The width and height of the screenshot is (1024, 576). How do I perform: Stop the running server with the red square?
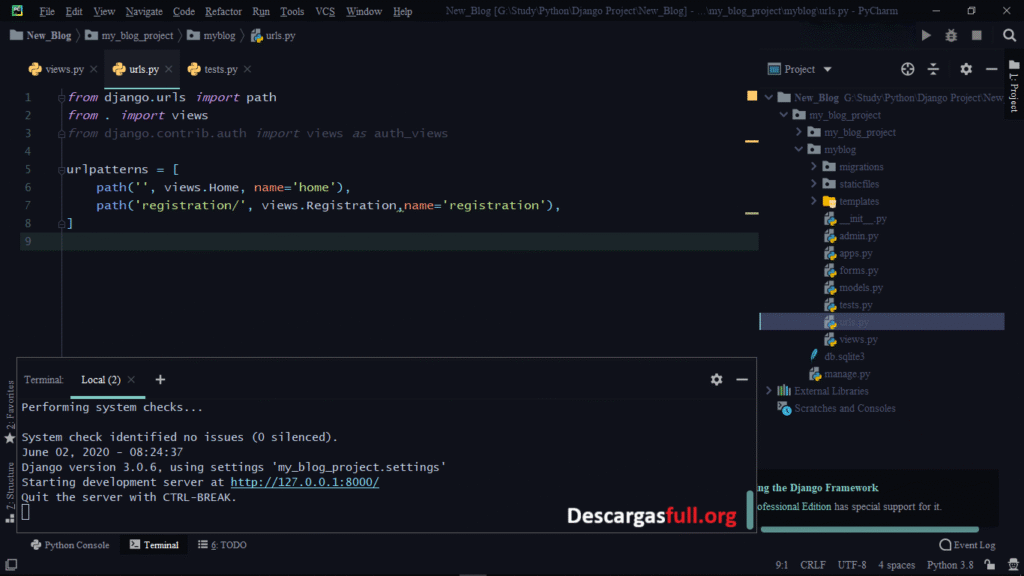(x=977, y=35)
